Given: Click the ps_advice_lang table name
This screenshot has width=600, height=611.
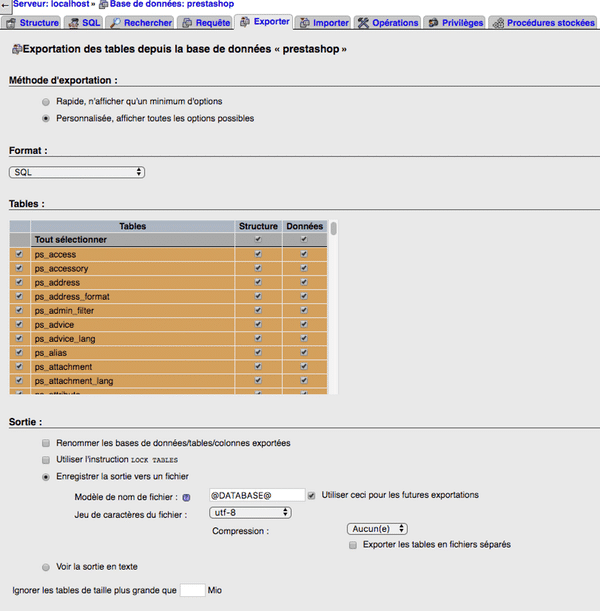Looking at the screenshot, I should [x=65, y=339].
